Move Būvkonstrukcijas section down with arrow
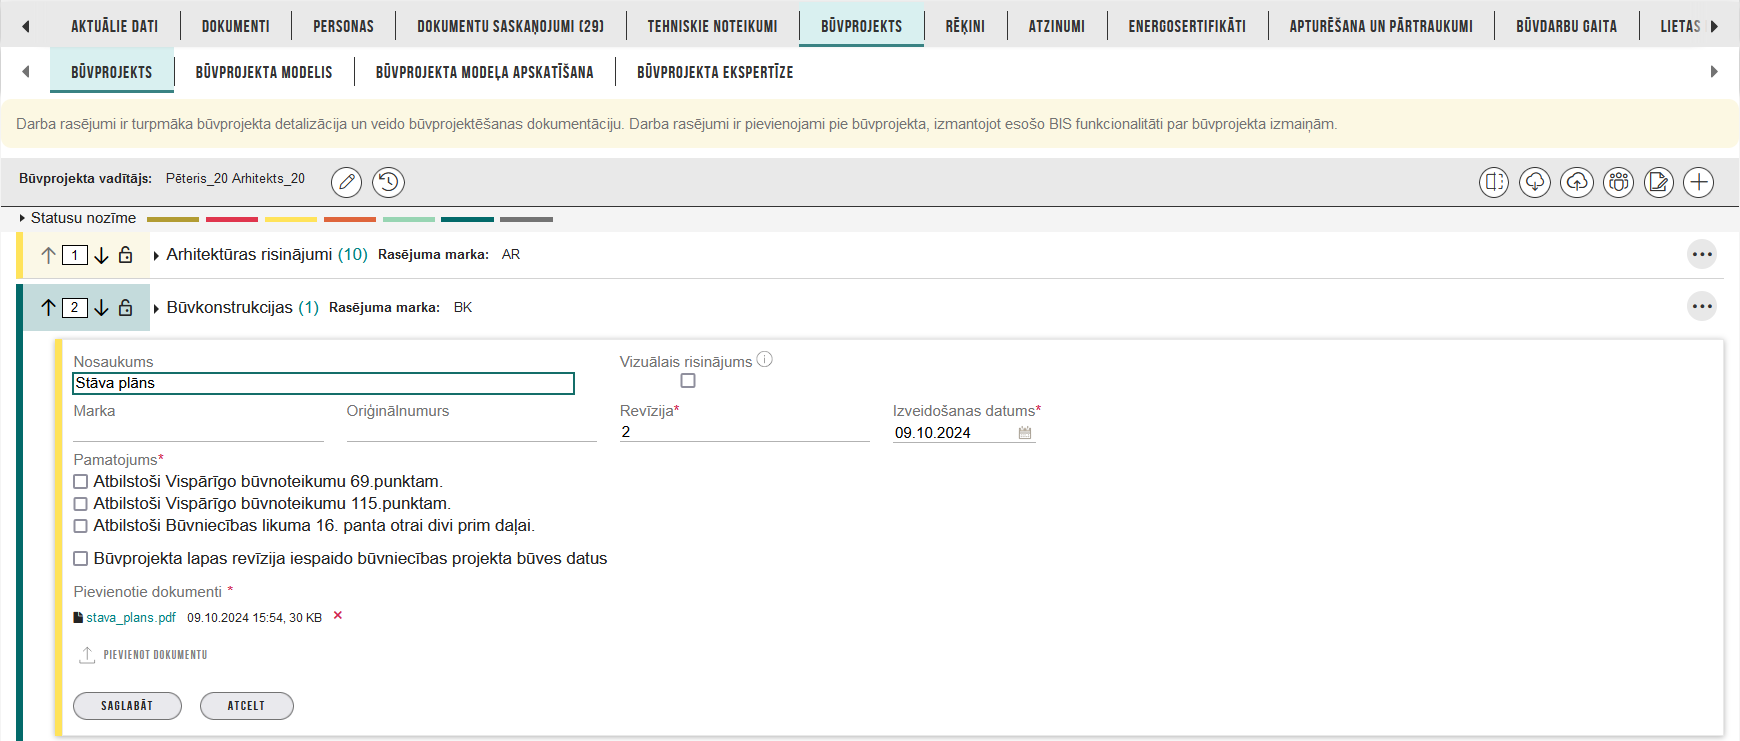1740x741 pixels. [x=101, y=308]
